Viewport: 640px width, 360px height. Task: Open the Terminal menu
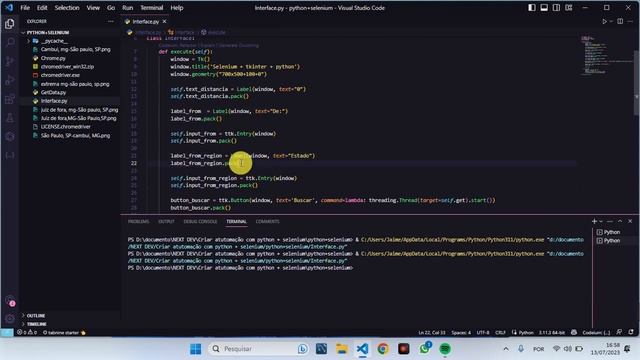coord(151,8)
